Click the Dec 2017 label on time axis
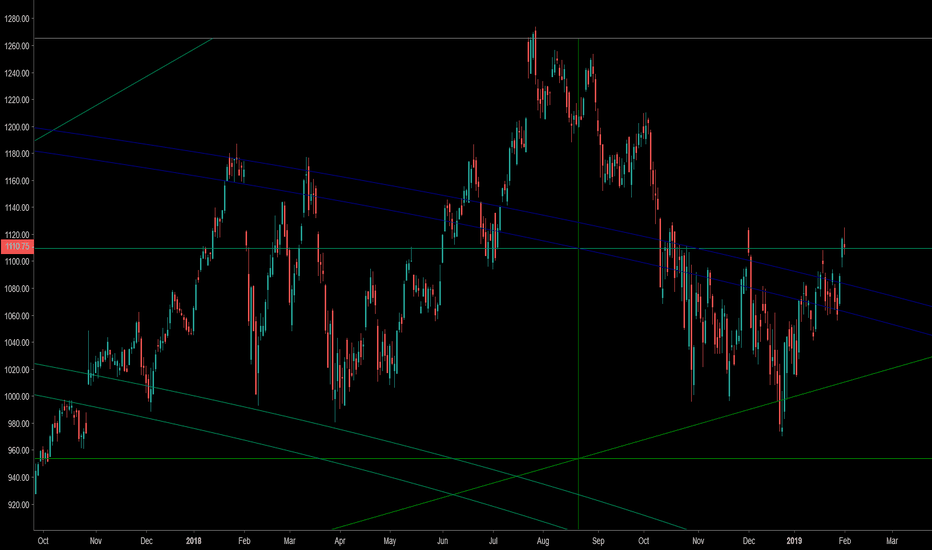 click(146, 541)
